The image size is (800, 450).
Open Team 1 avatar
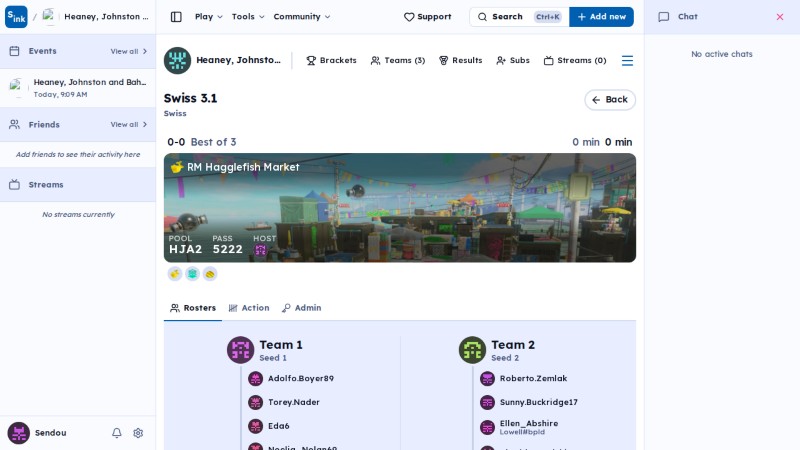click(240, 350)
